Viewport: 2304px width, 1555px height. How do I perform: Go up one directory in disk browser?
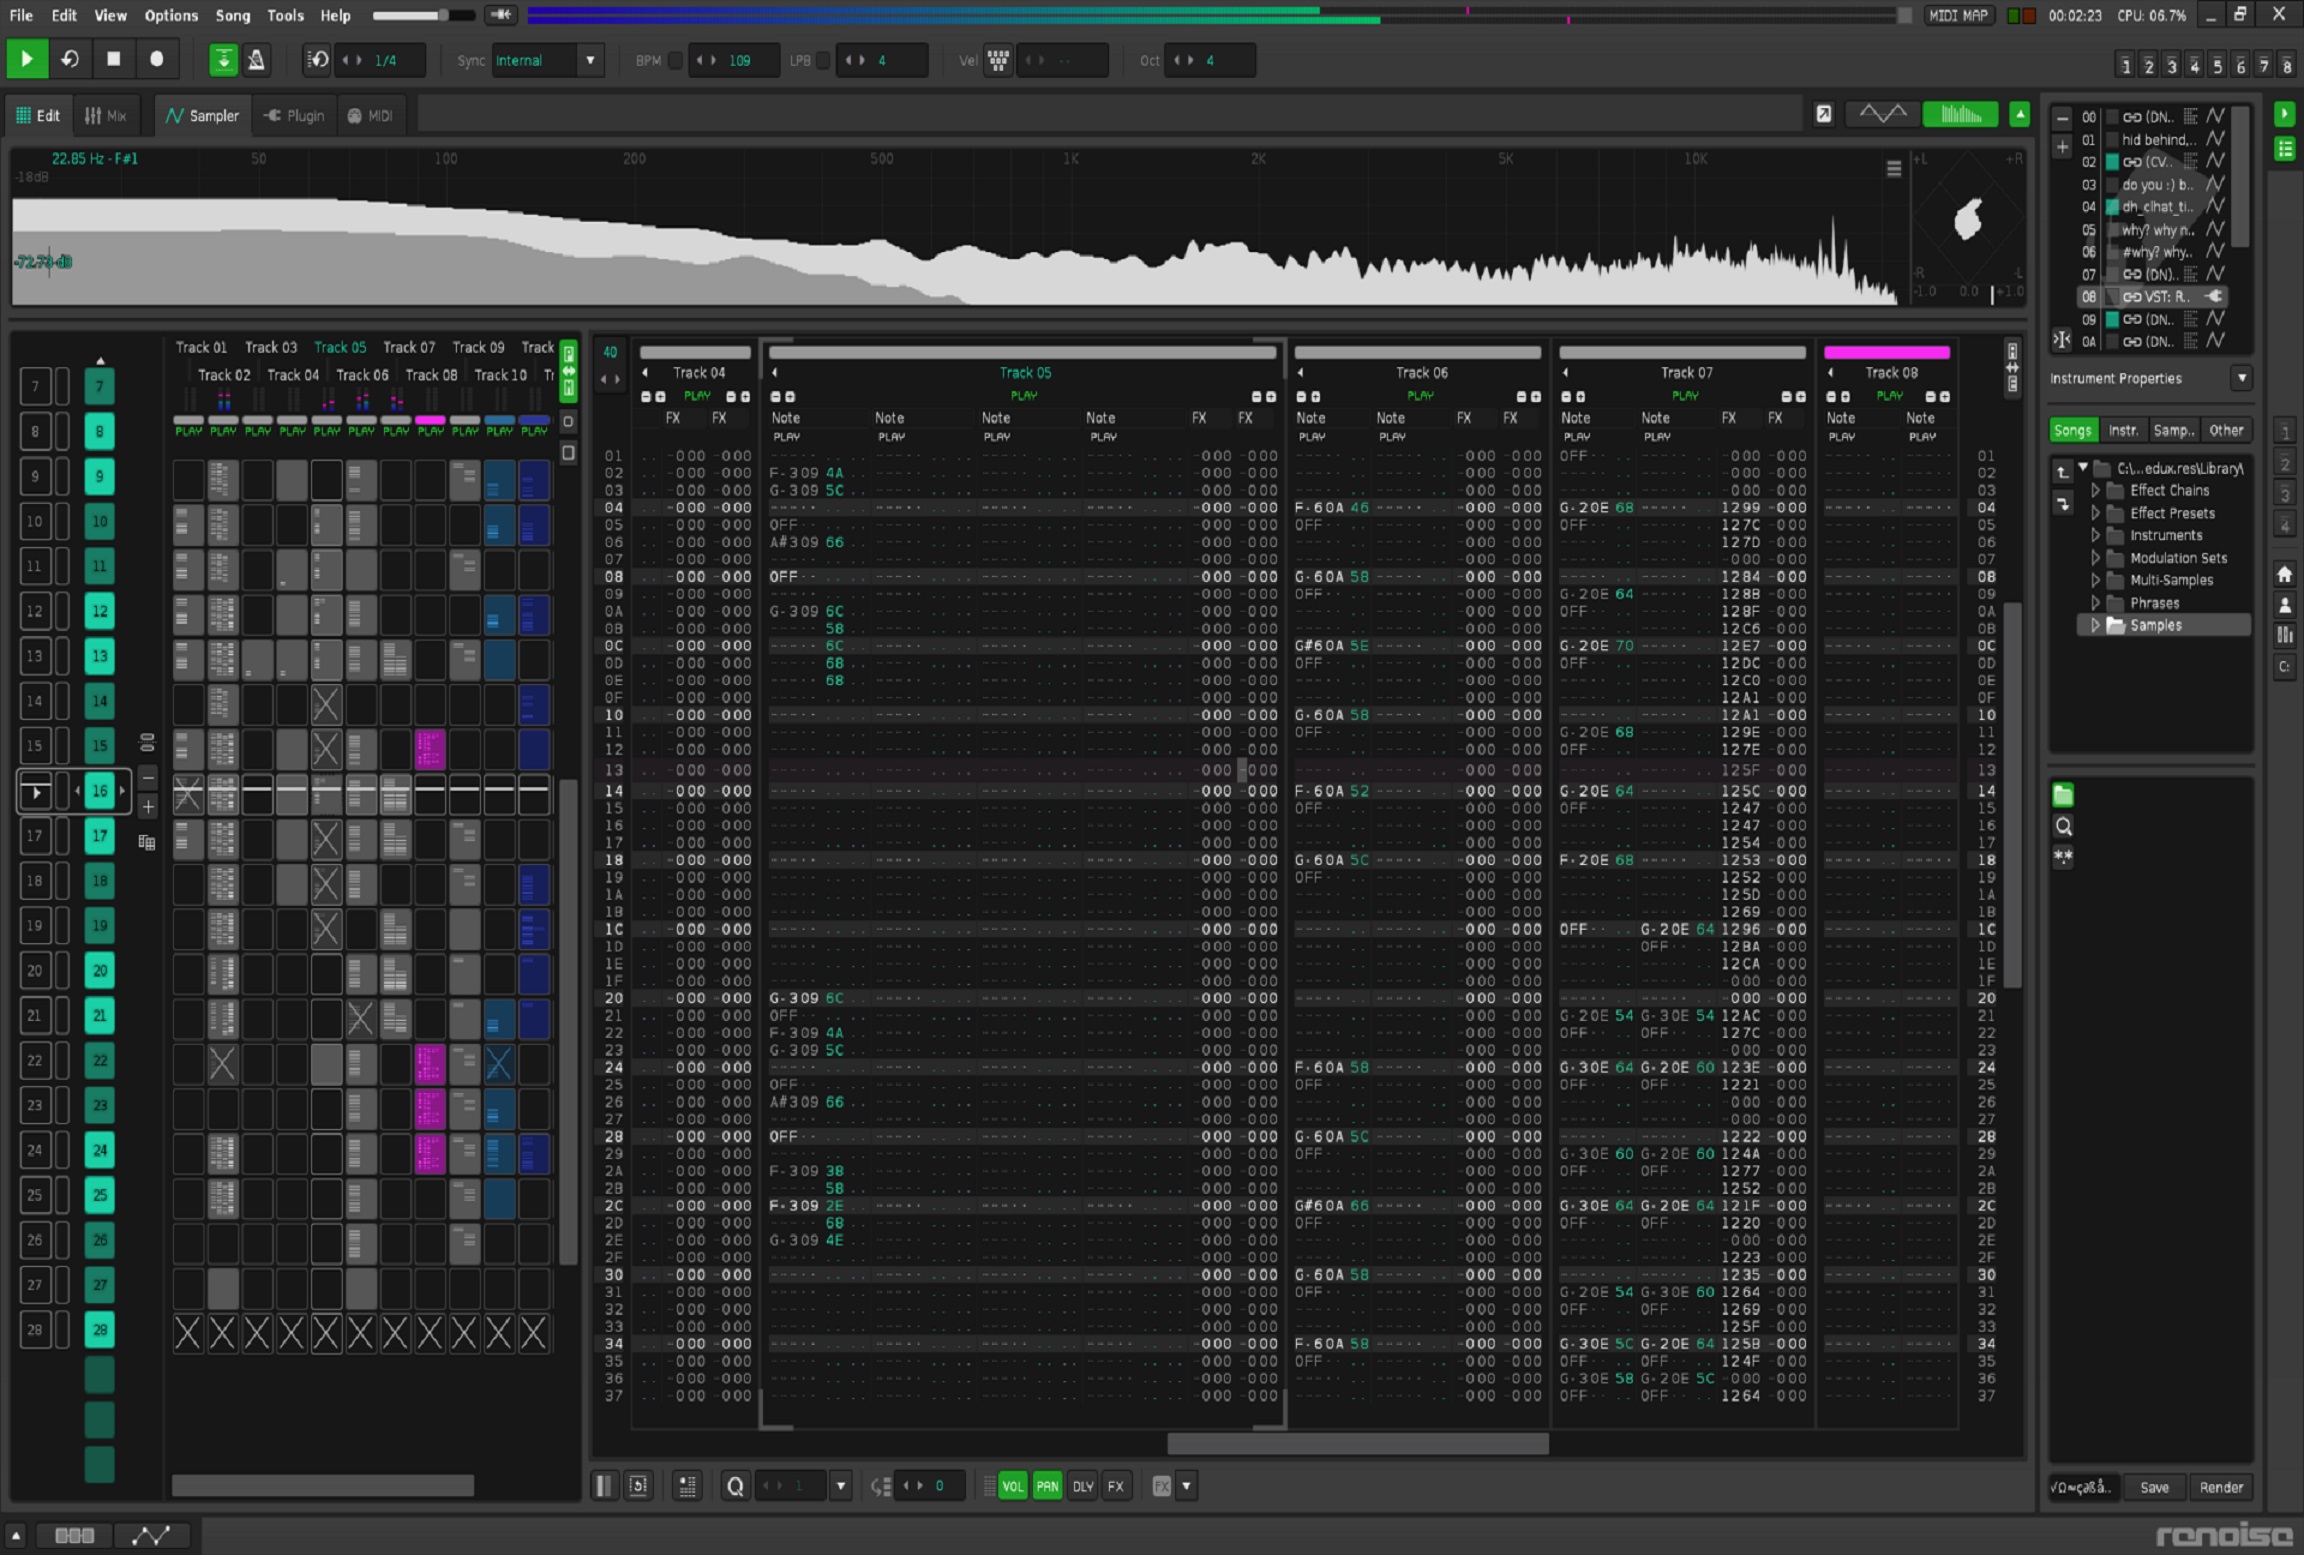2063,471
